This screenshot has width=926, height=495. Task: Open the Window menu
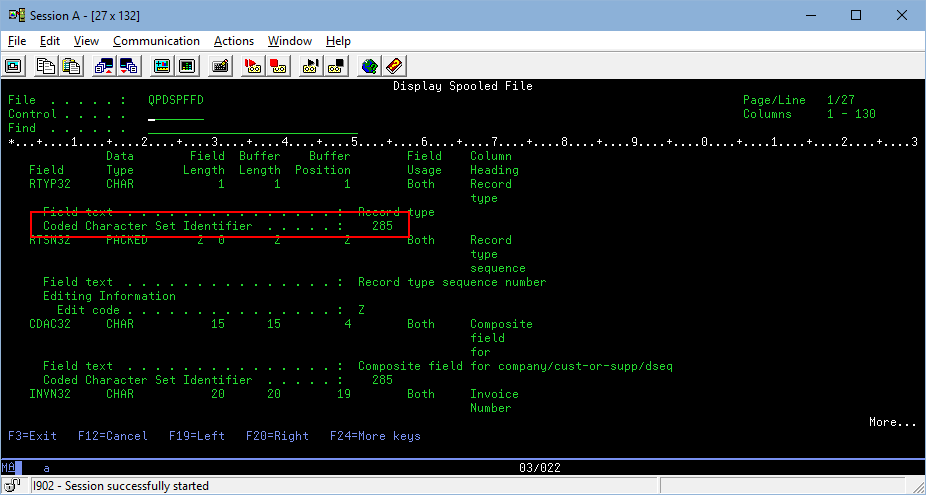[289, 41]
